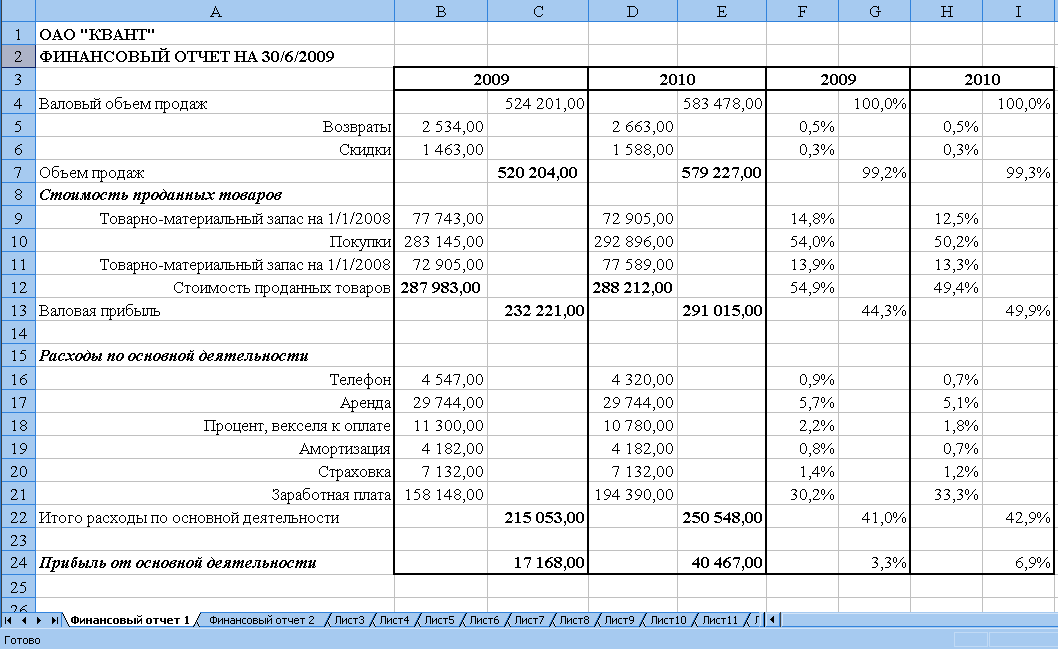Select the Амортизация label cell
This screenshot has width=1058, height=649.
click(x=215, y=448)
